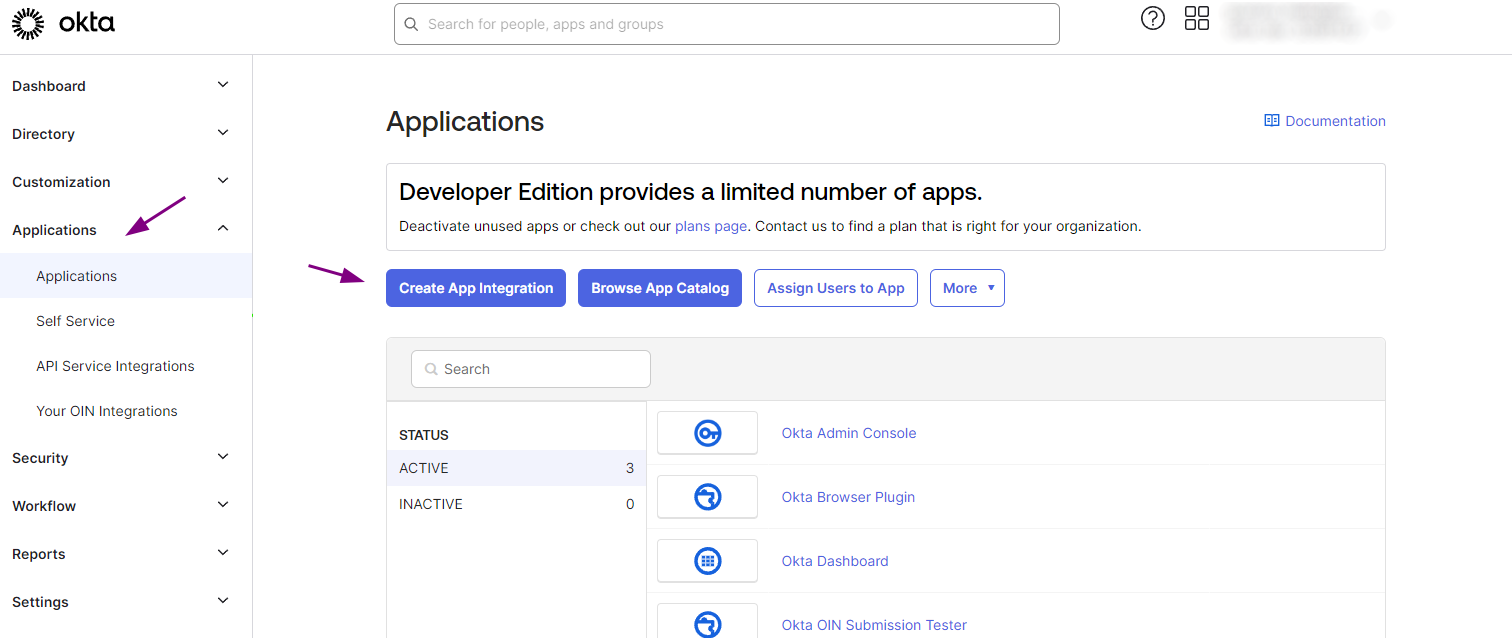Click the Documentation book icon
Screen dimensions: 1512x638
coord(1271,120)
